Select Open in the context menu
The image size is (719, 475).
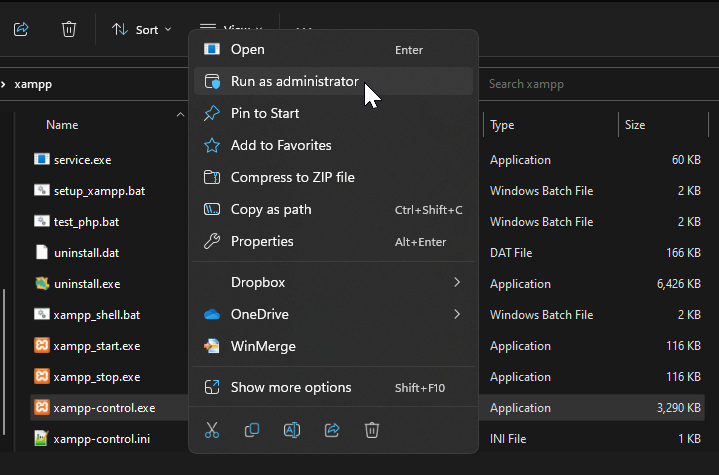pos(333,50)
